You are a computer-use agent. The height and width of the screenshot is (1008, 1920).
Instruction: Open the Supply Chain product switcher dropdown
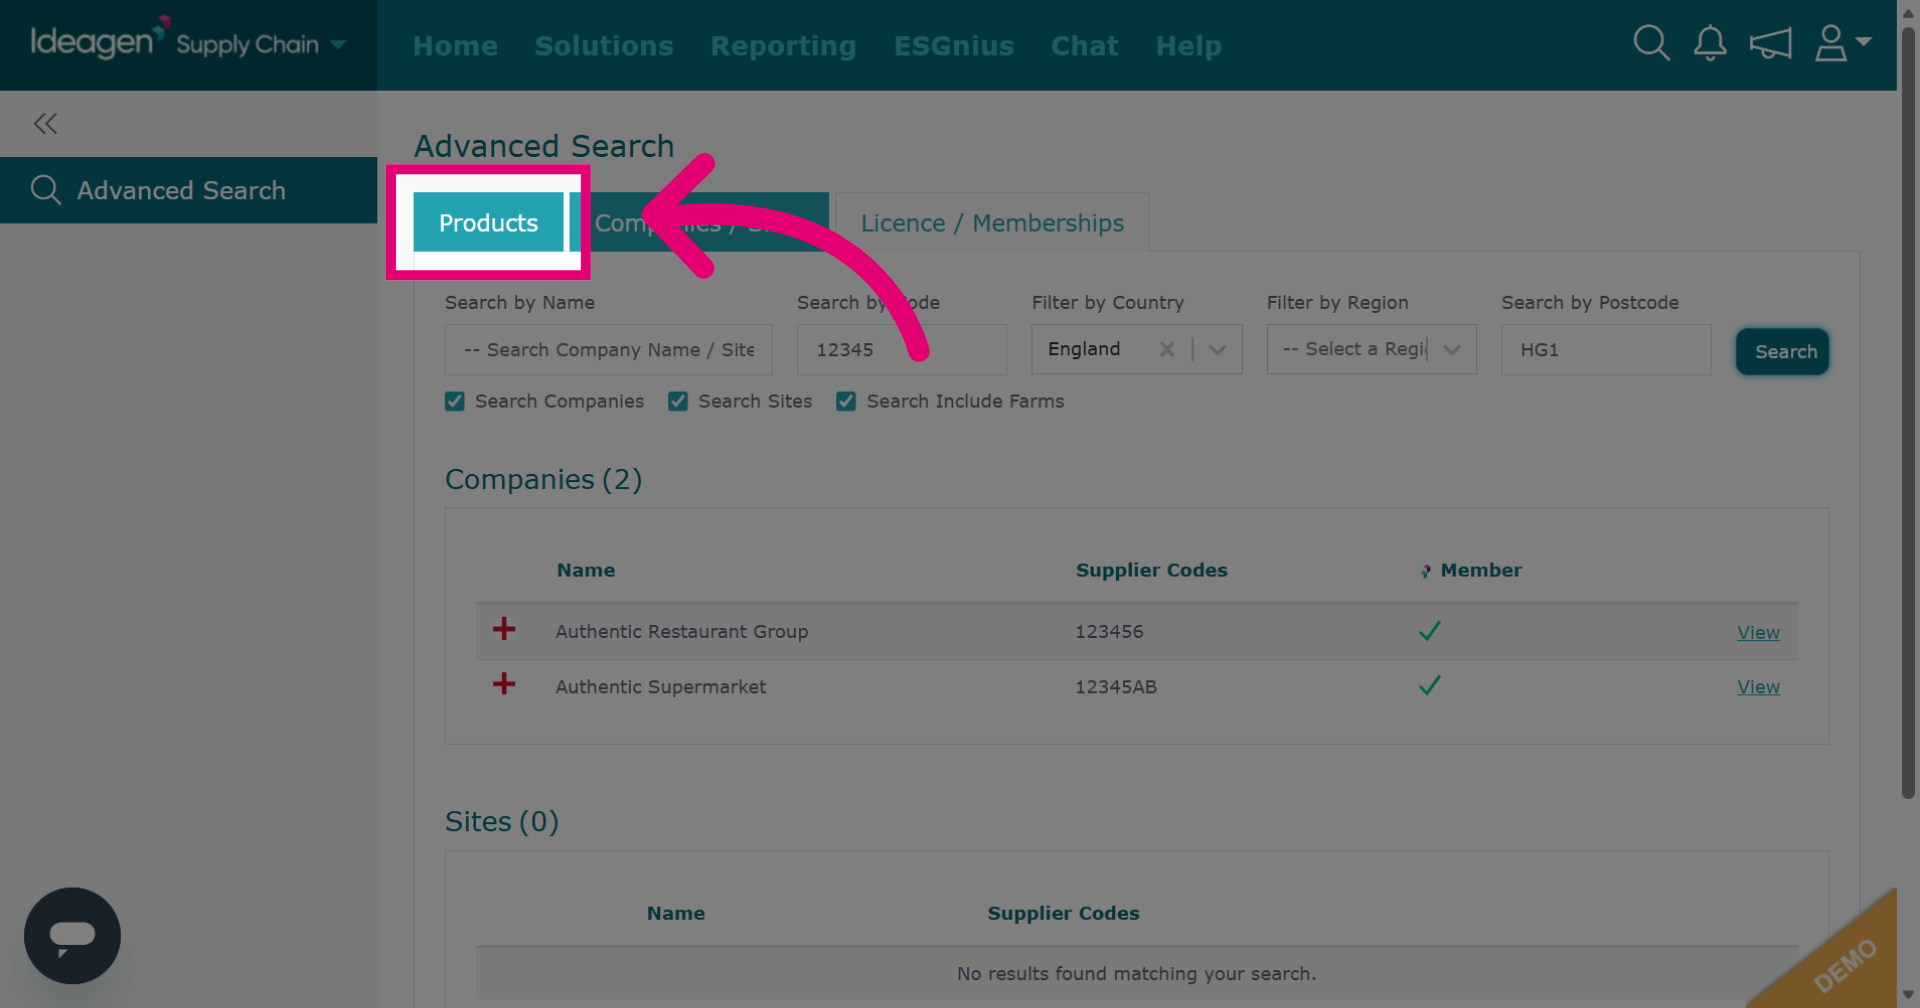(x=261, y=44)
